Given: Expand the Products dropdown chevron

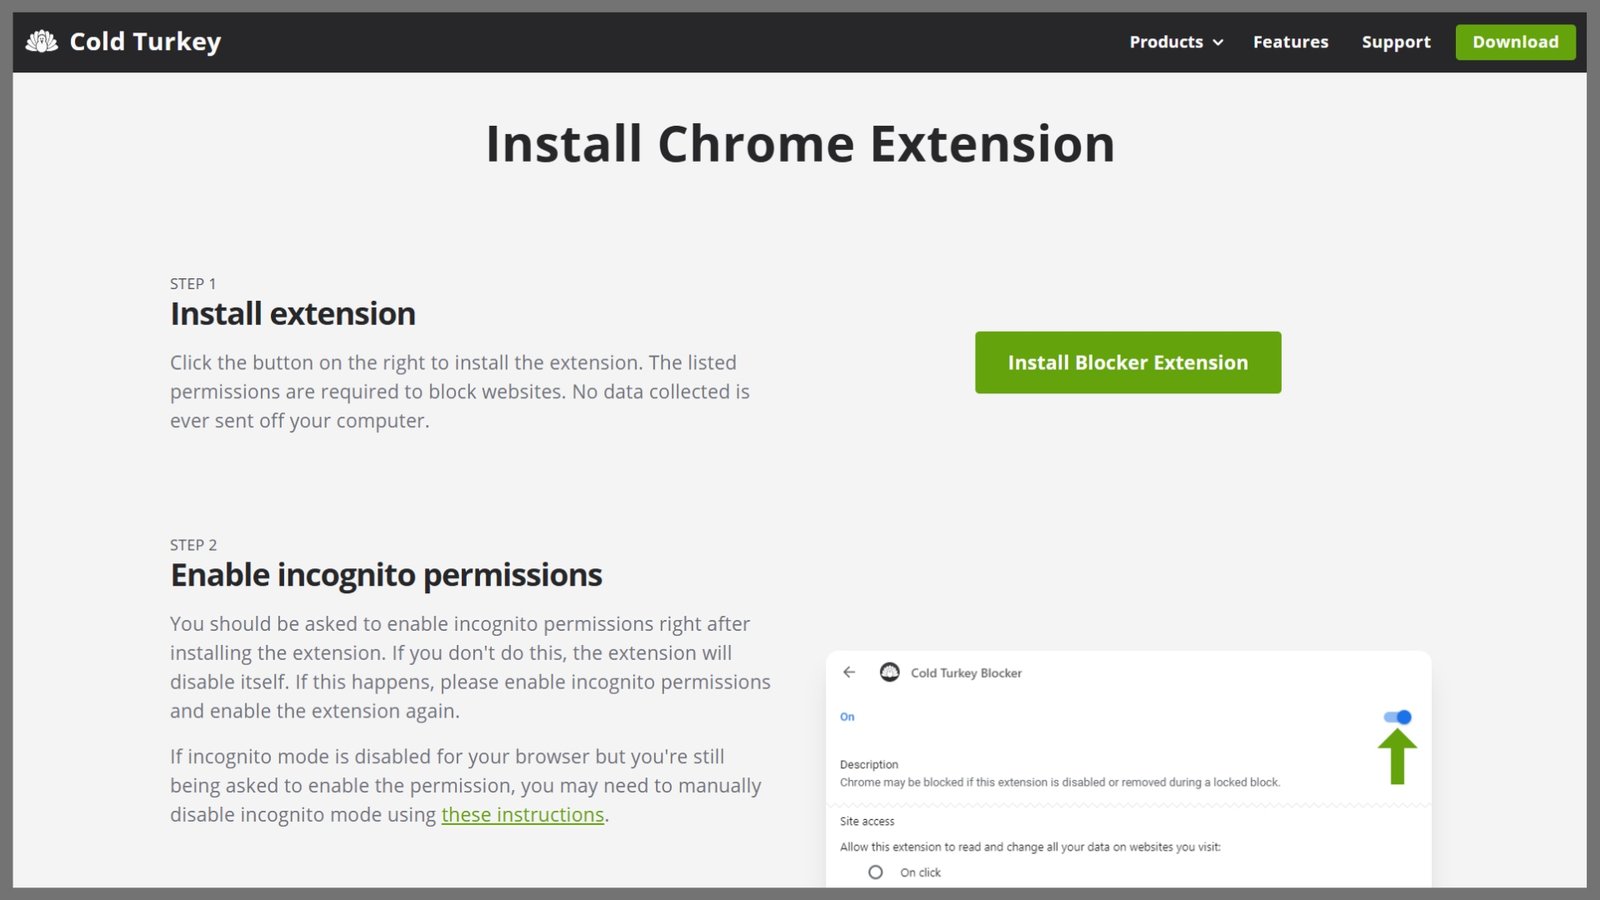Looking at the screenshot, I should coord(1218,42).
